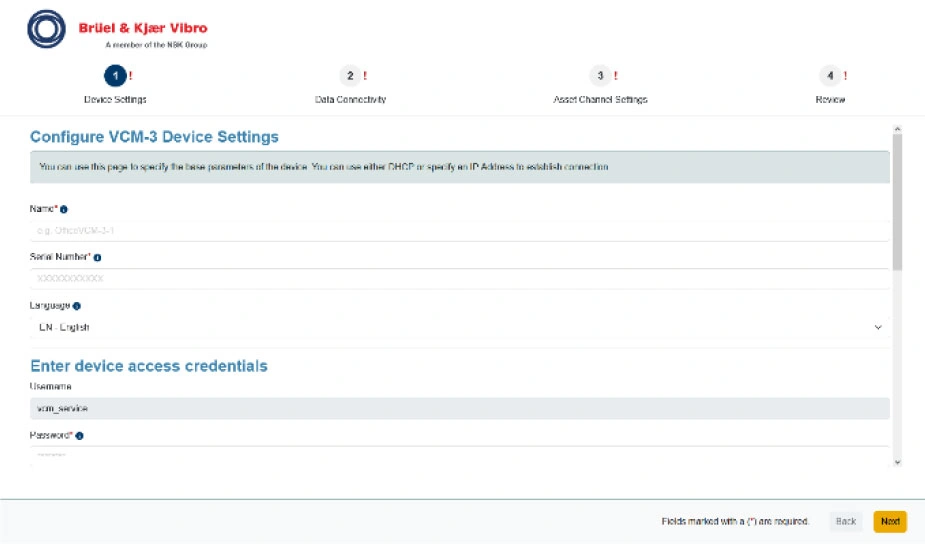Screen dimensions: 925x544
Task: Open the Review step label
Action: pos(830,100)
